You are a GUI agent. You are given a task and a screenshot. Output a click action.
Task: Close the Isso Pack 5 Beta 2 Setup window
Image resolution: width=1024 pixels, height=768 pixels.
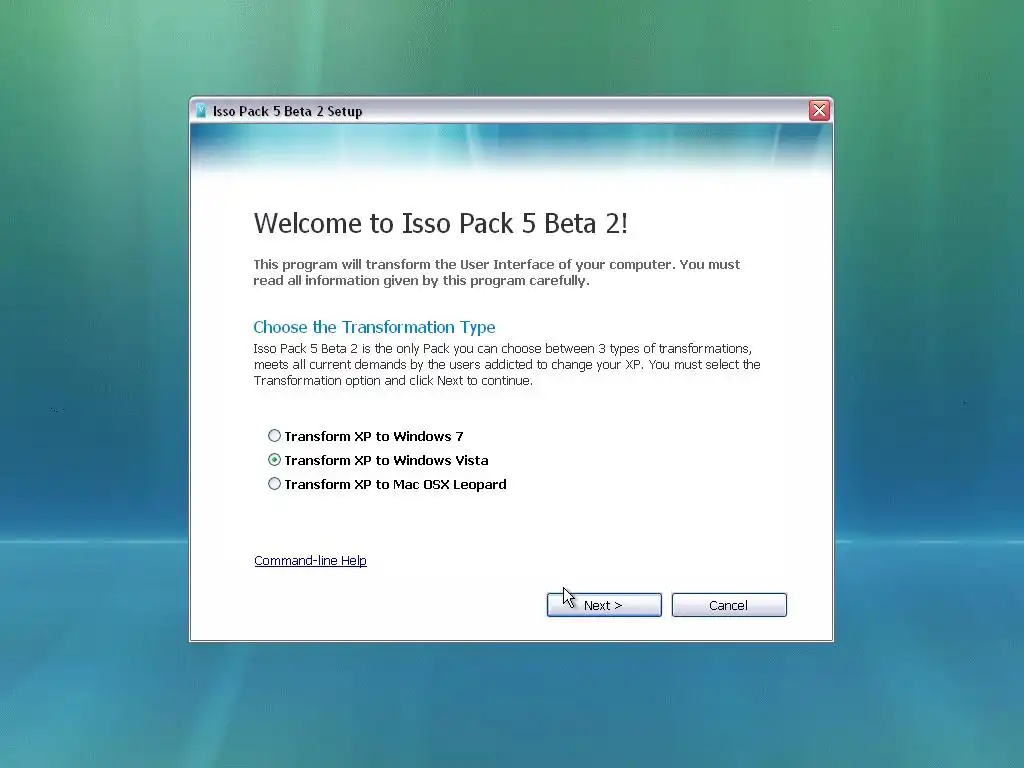pyautogui.click(x=819, y=110)
